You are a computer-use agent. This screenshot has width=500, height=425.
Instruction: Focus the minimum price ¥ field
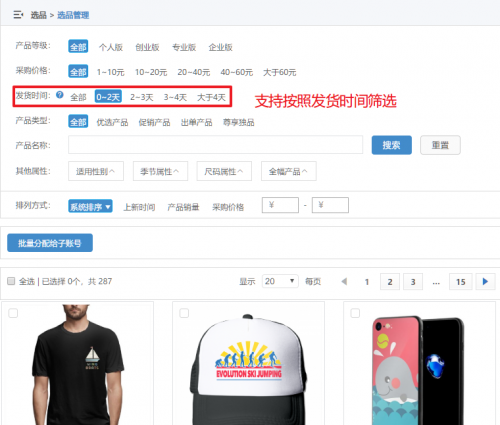pyautogui.click(x=280, y=205)
